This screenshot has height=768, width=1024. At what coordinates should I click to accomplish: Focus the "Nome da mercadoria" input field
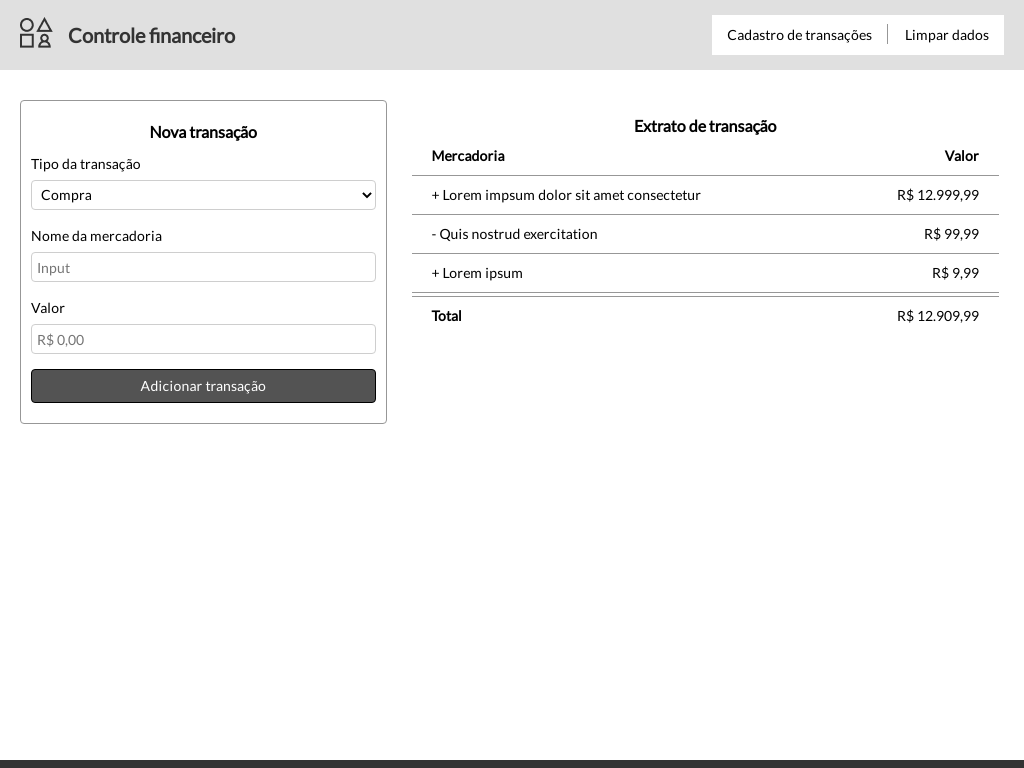coord(203,267)
